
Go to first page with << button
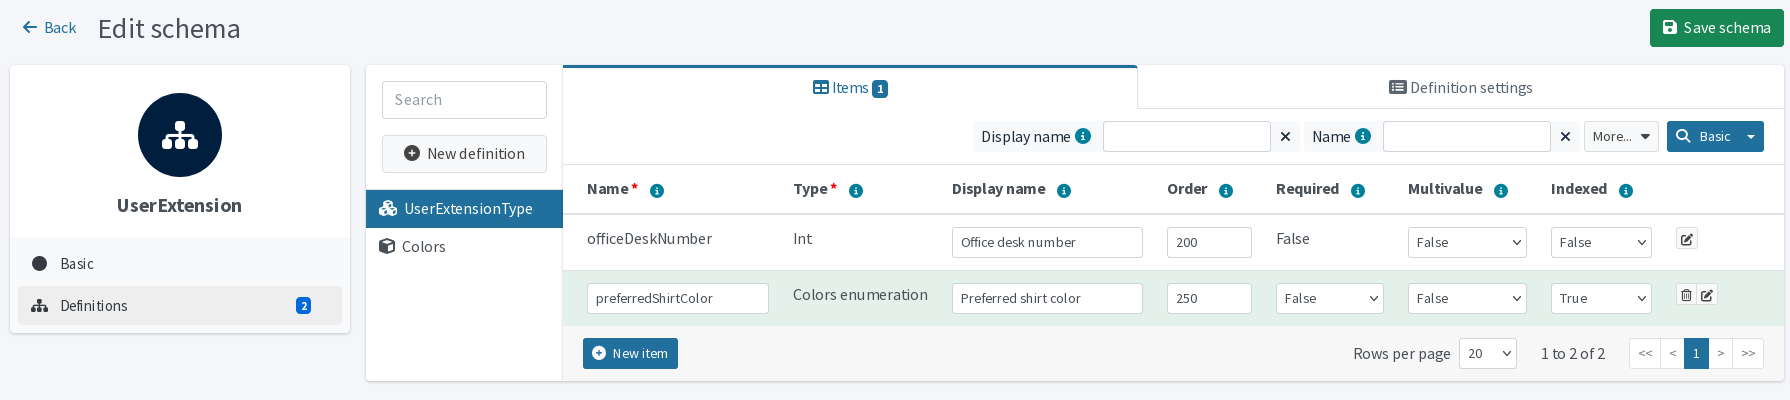click(x=1645, y=353)
